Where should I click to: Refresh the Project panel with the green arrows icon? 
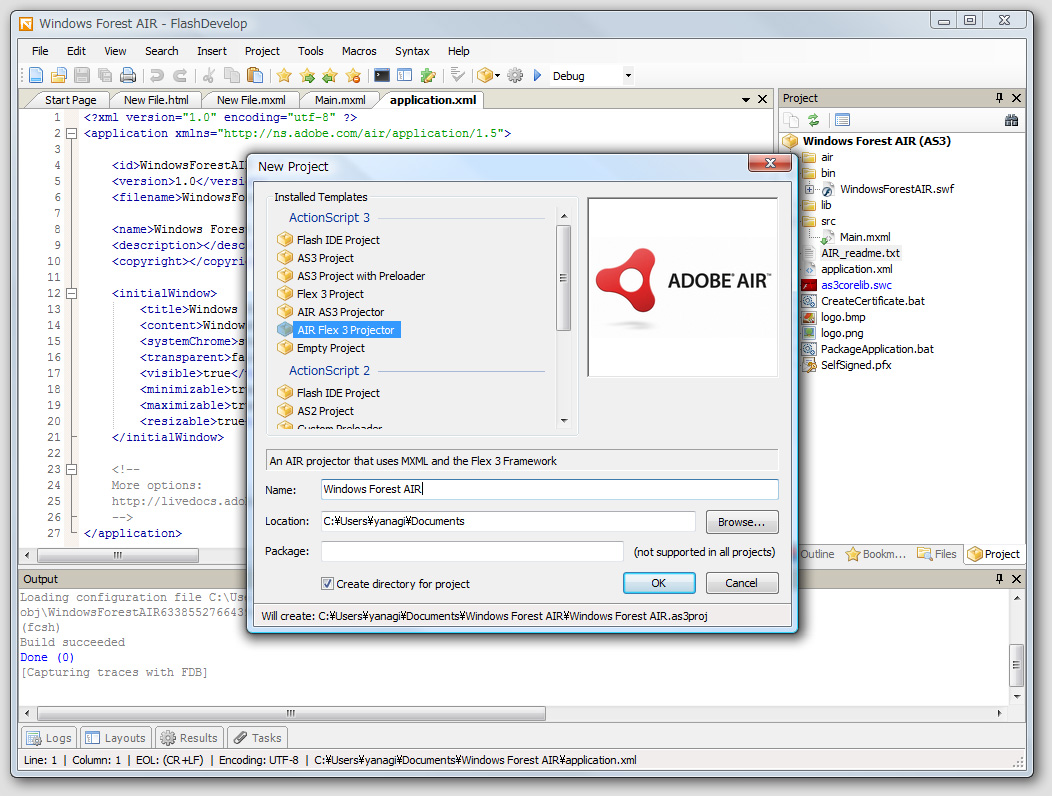click(x=814, y=120)
